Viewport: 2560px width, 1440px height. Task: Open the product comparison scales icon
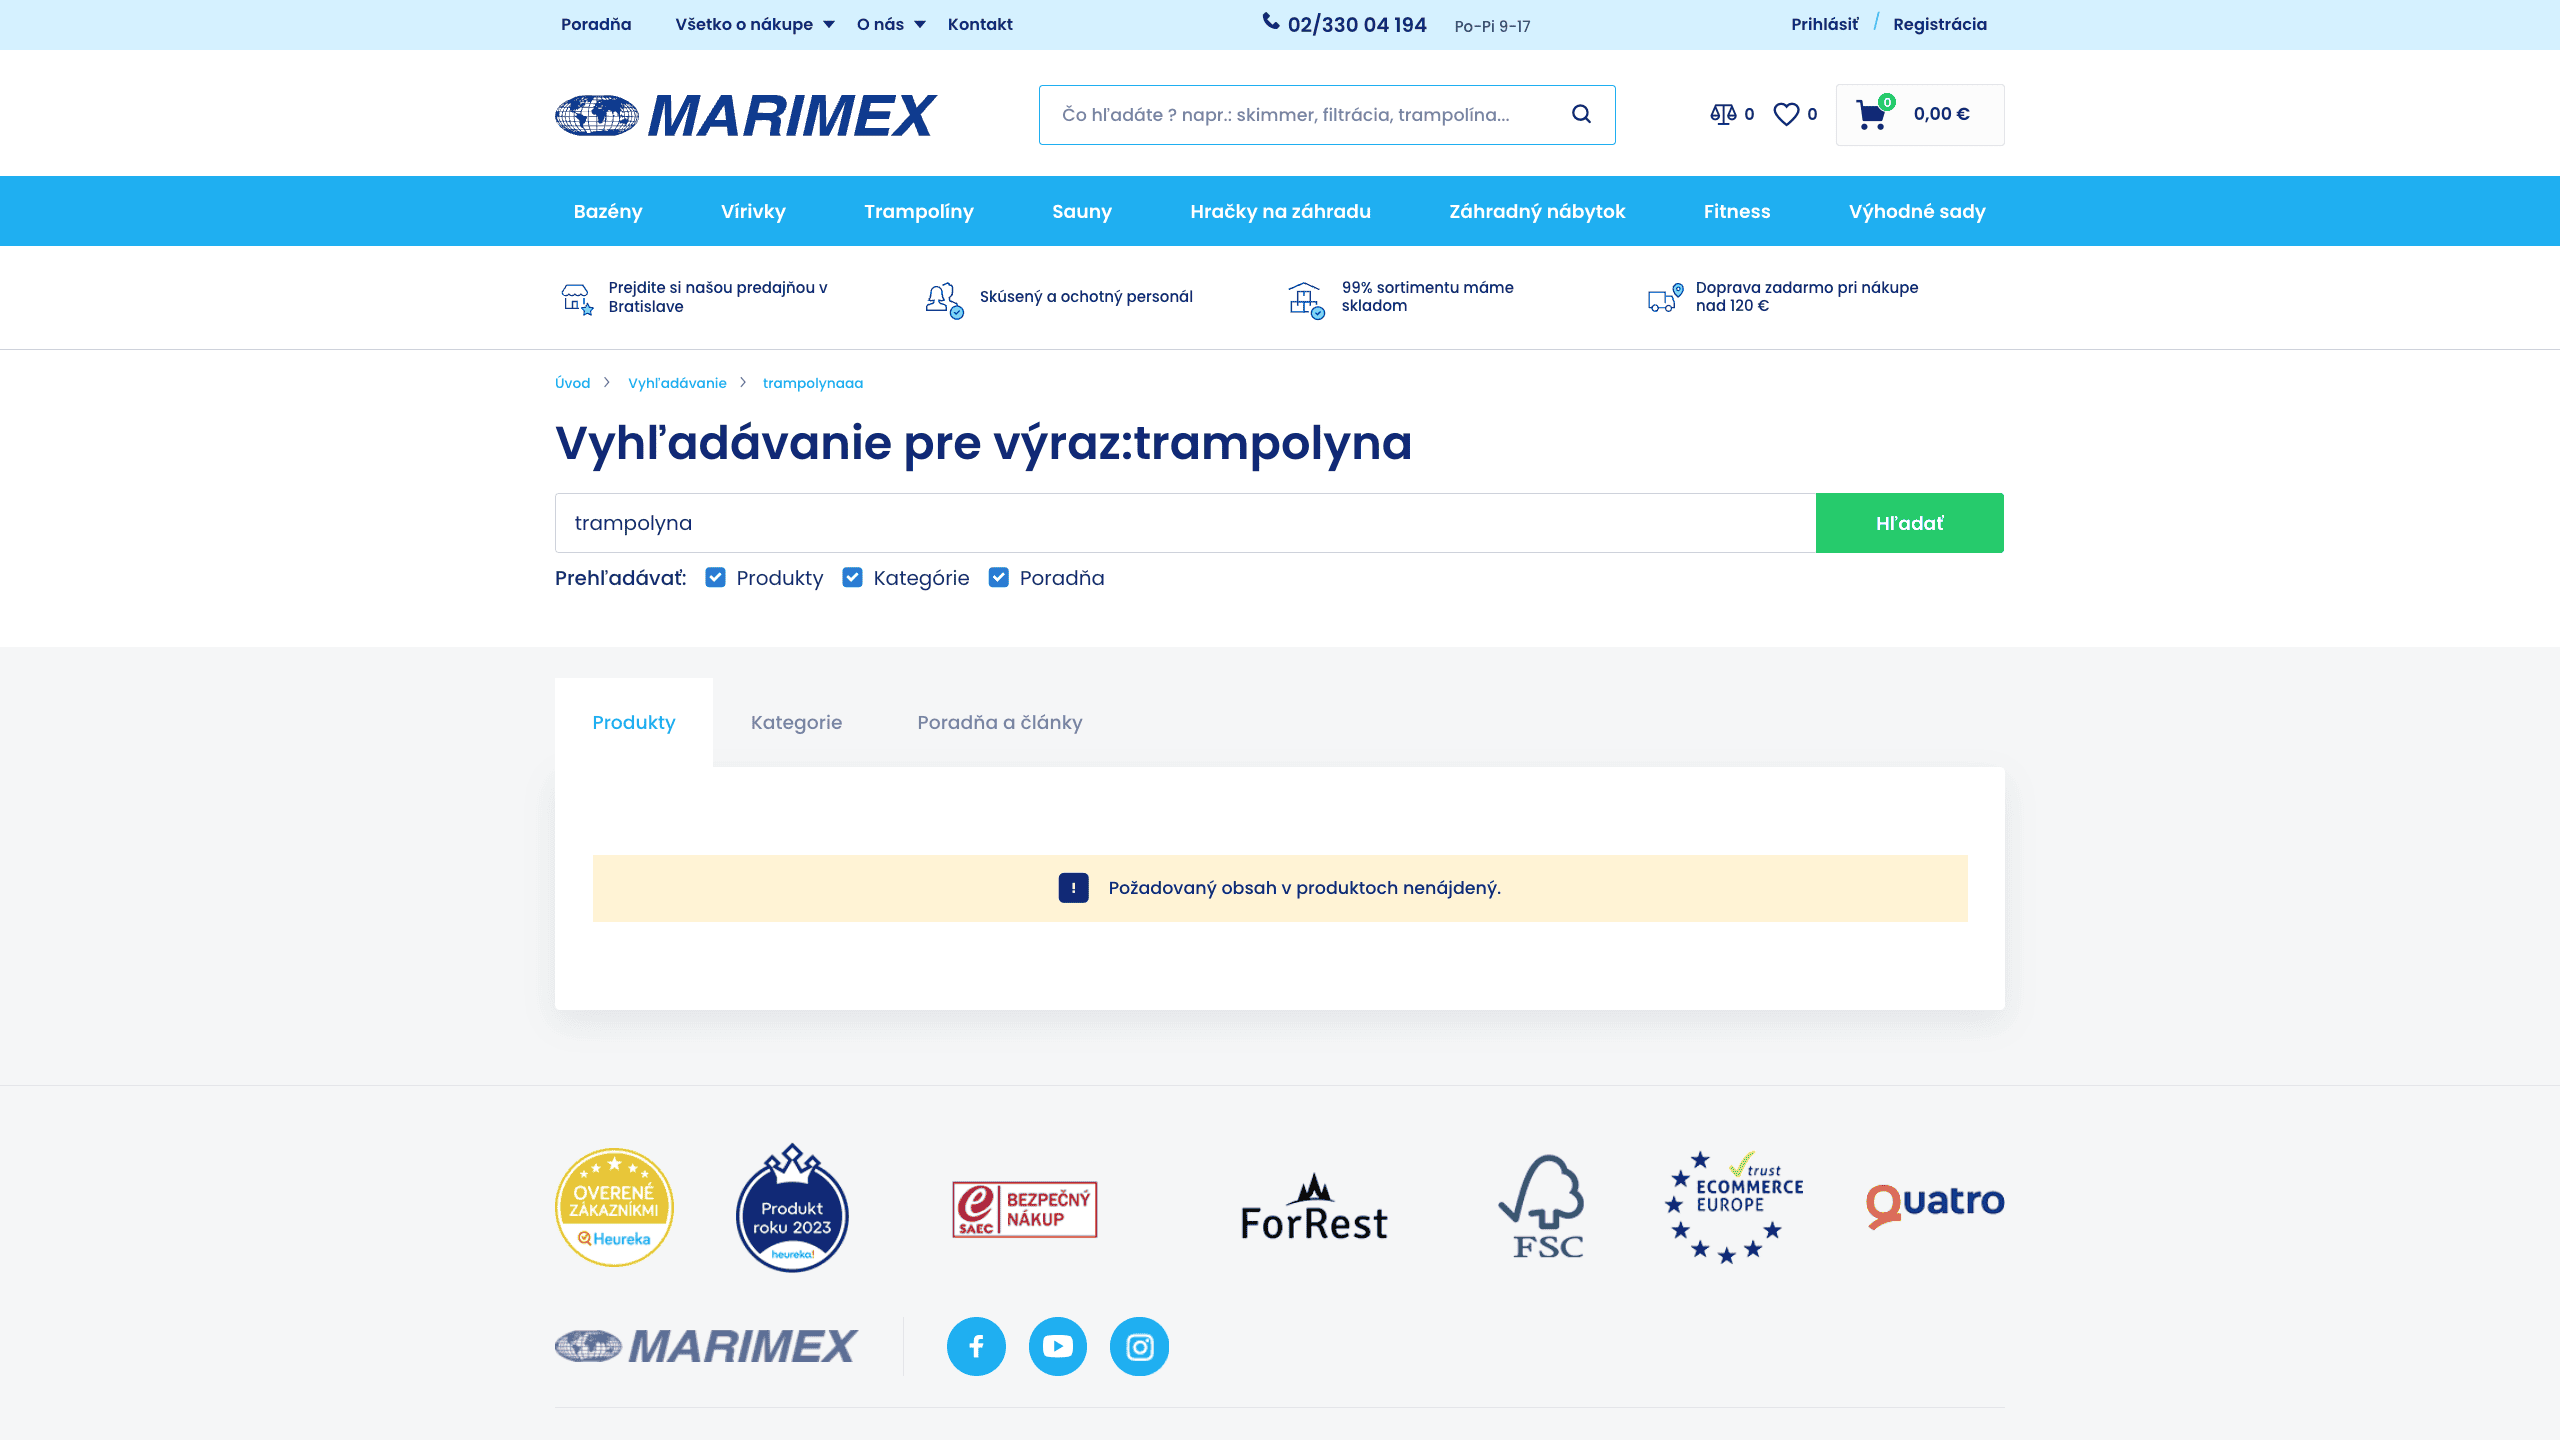tap(1723, 114)
